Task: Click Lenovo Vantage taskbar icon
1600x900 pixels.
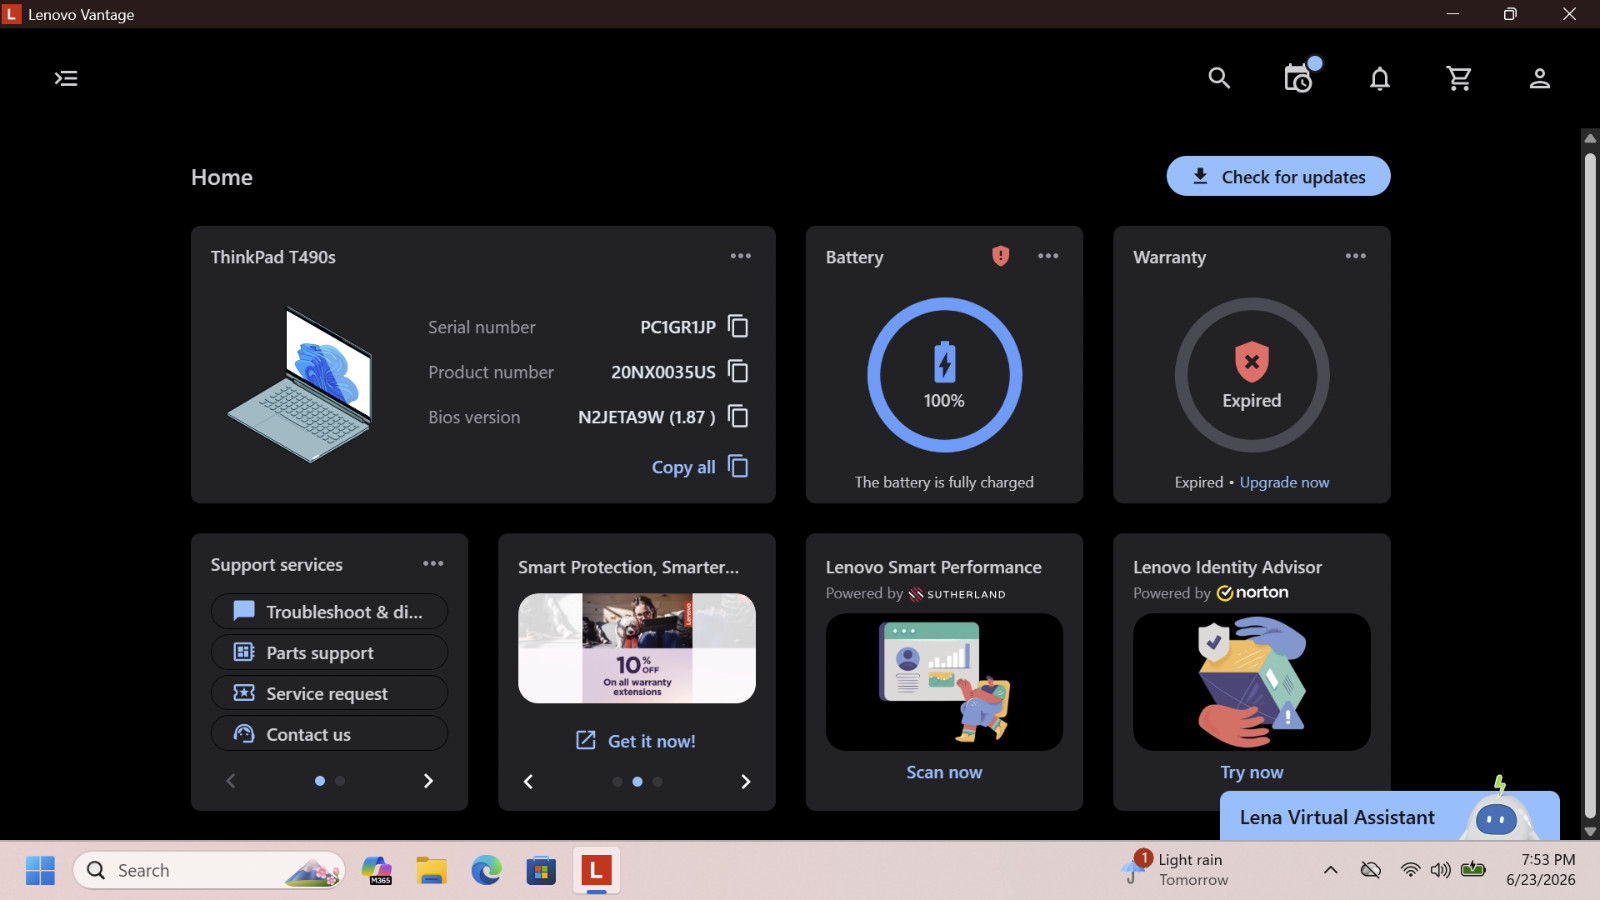Action: (x=596, y=871)
